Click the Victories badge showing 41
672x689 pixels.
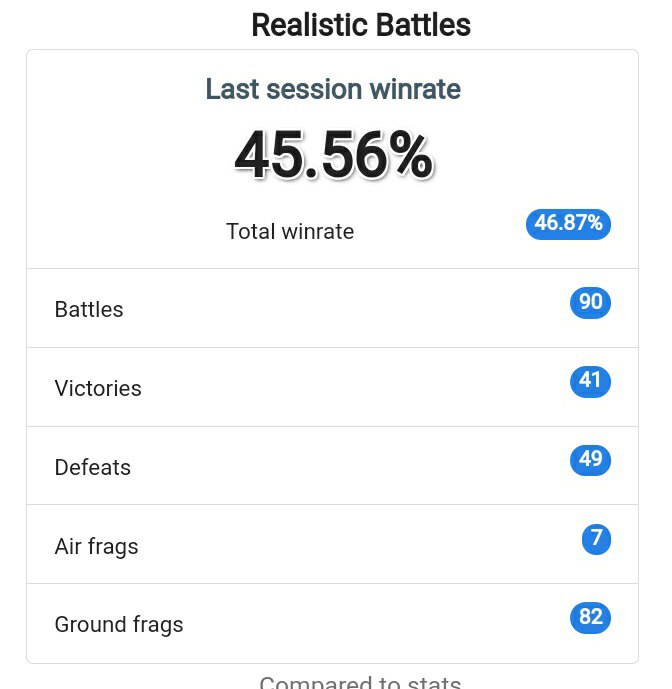coord(590,381)
